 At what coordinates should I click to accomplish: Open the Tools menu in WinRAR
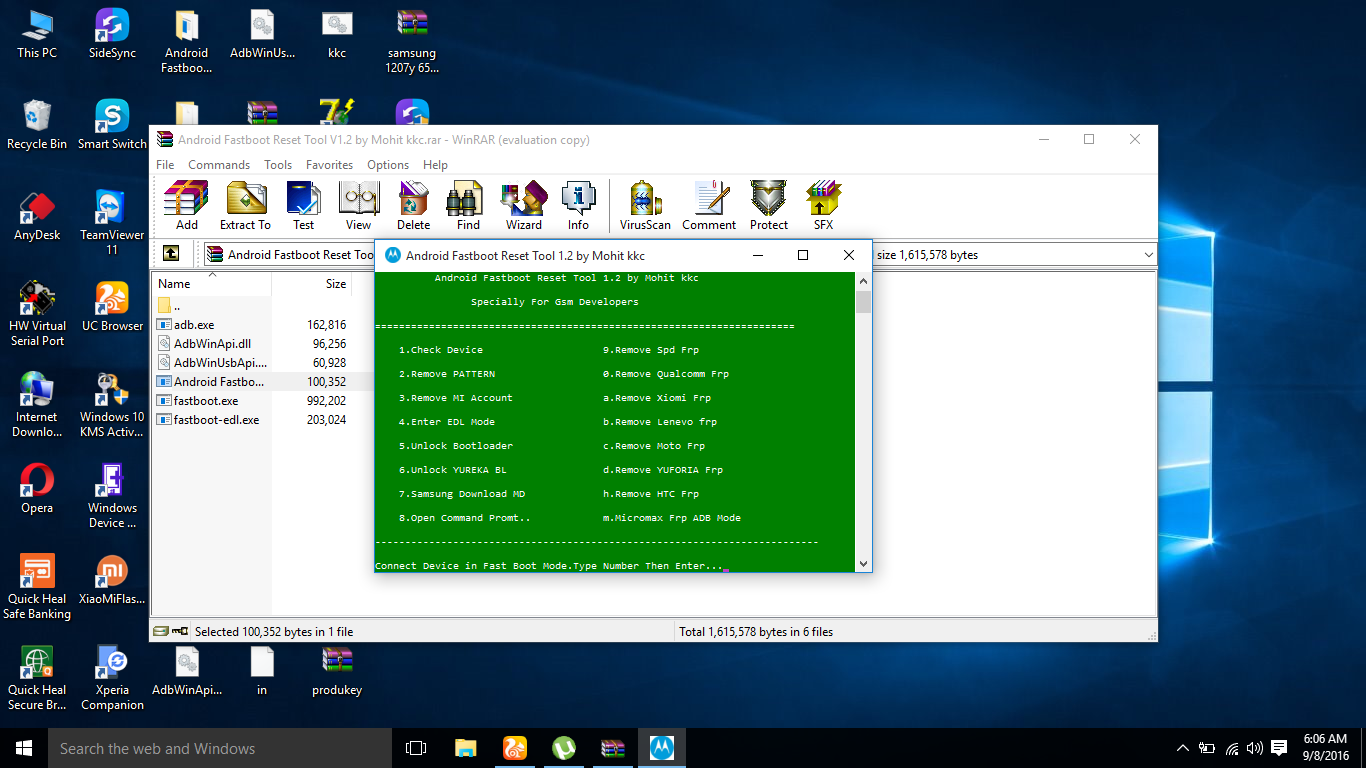pos(278,165)
